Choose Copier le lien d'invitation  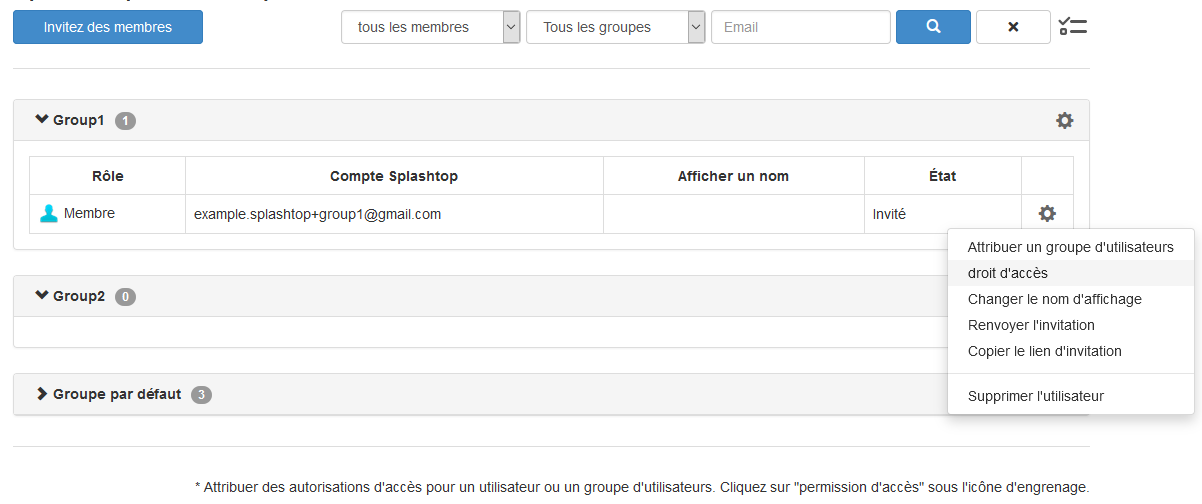[x=1071, y=351]
